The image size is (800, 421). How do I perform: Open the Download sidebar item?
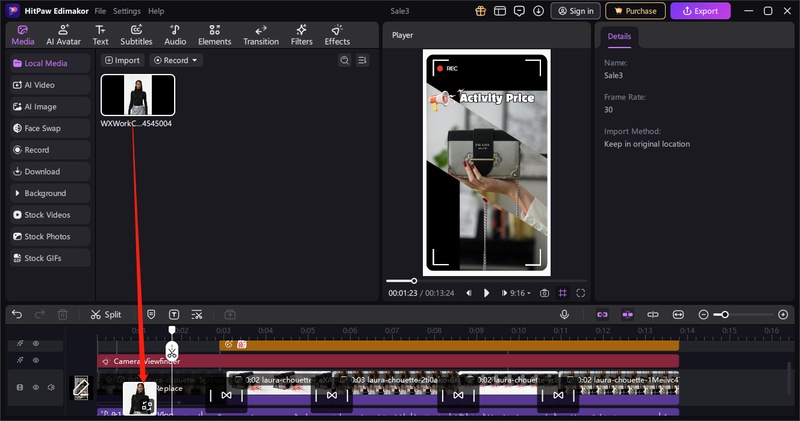[x=50, y=171]
